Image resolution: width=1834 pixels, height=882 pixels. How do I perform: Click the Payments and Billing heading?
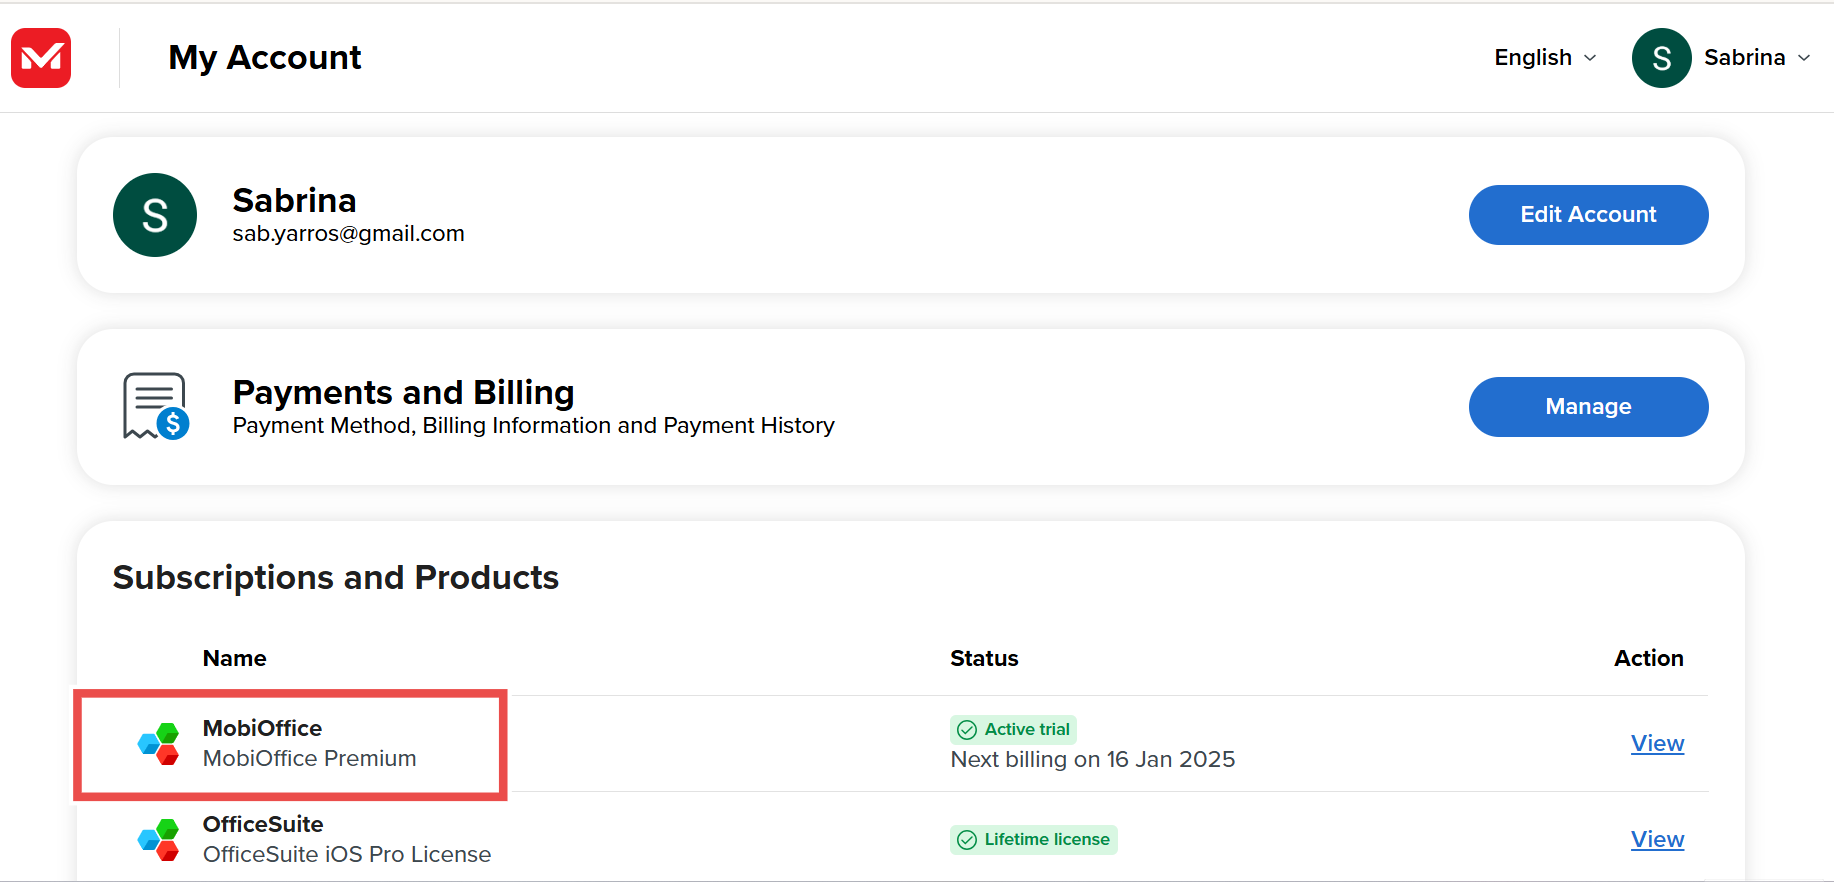click(403, 392)
